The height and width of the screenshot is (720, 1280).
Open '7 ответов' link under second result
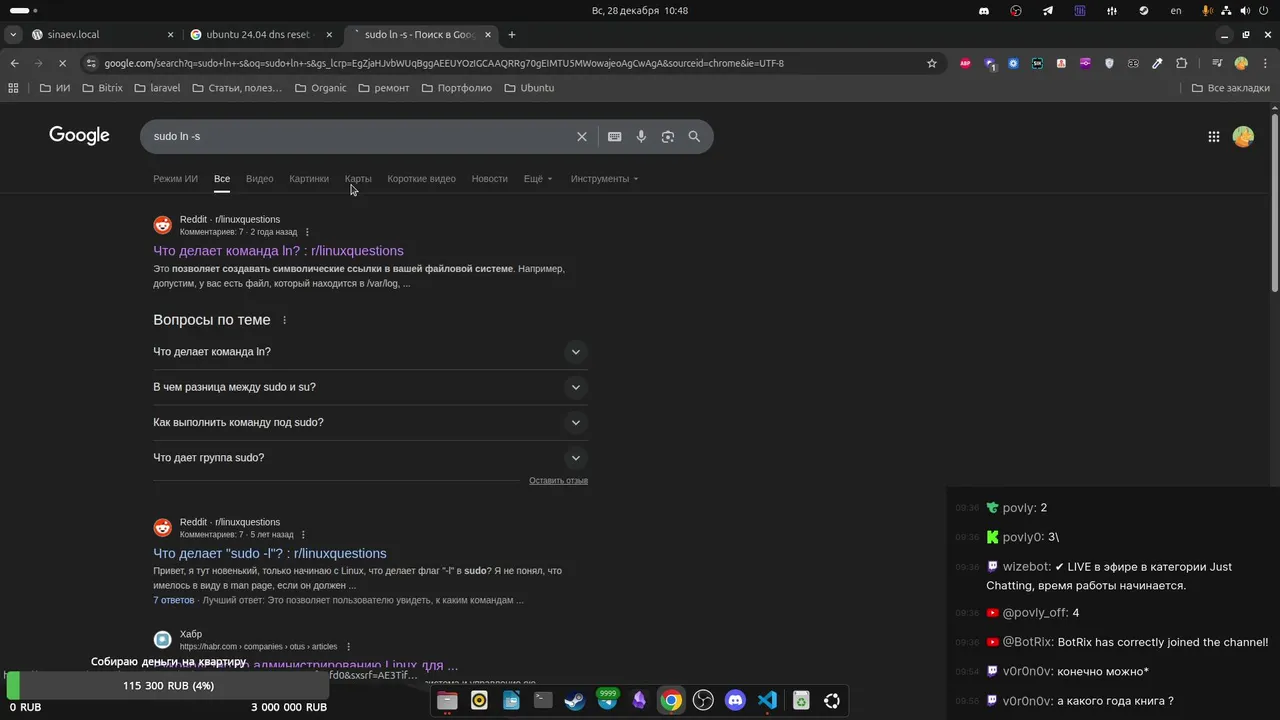point(174,600)
